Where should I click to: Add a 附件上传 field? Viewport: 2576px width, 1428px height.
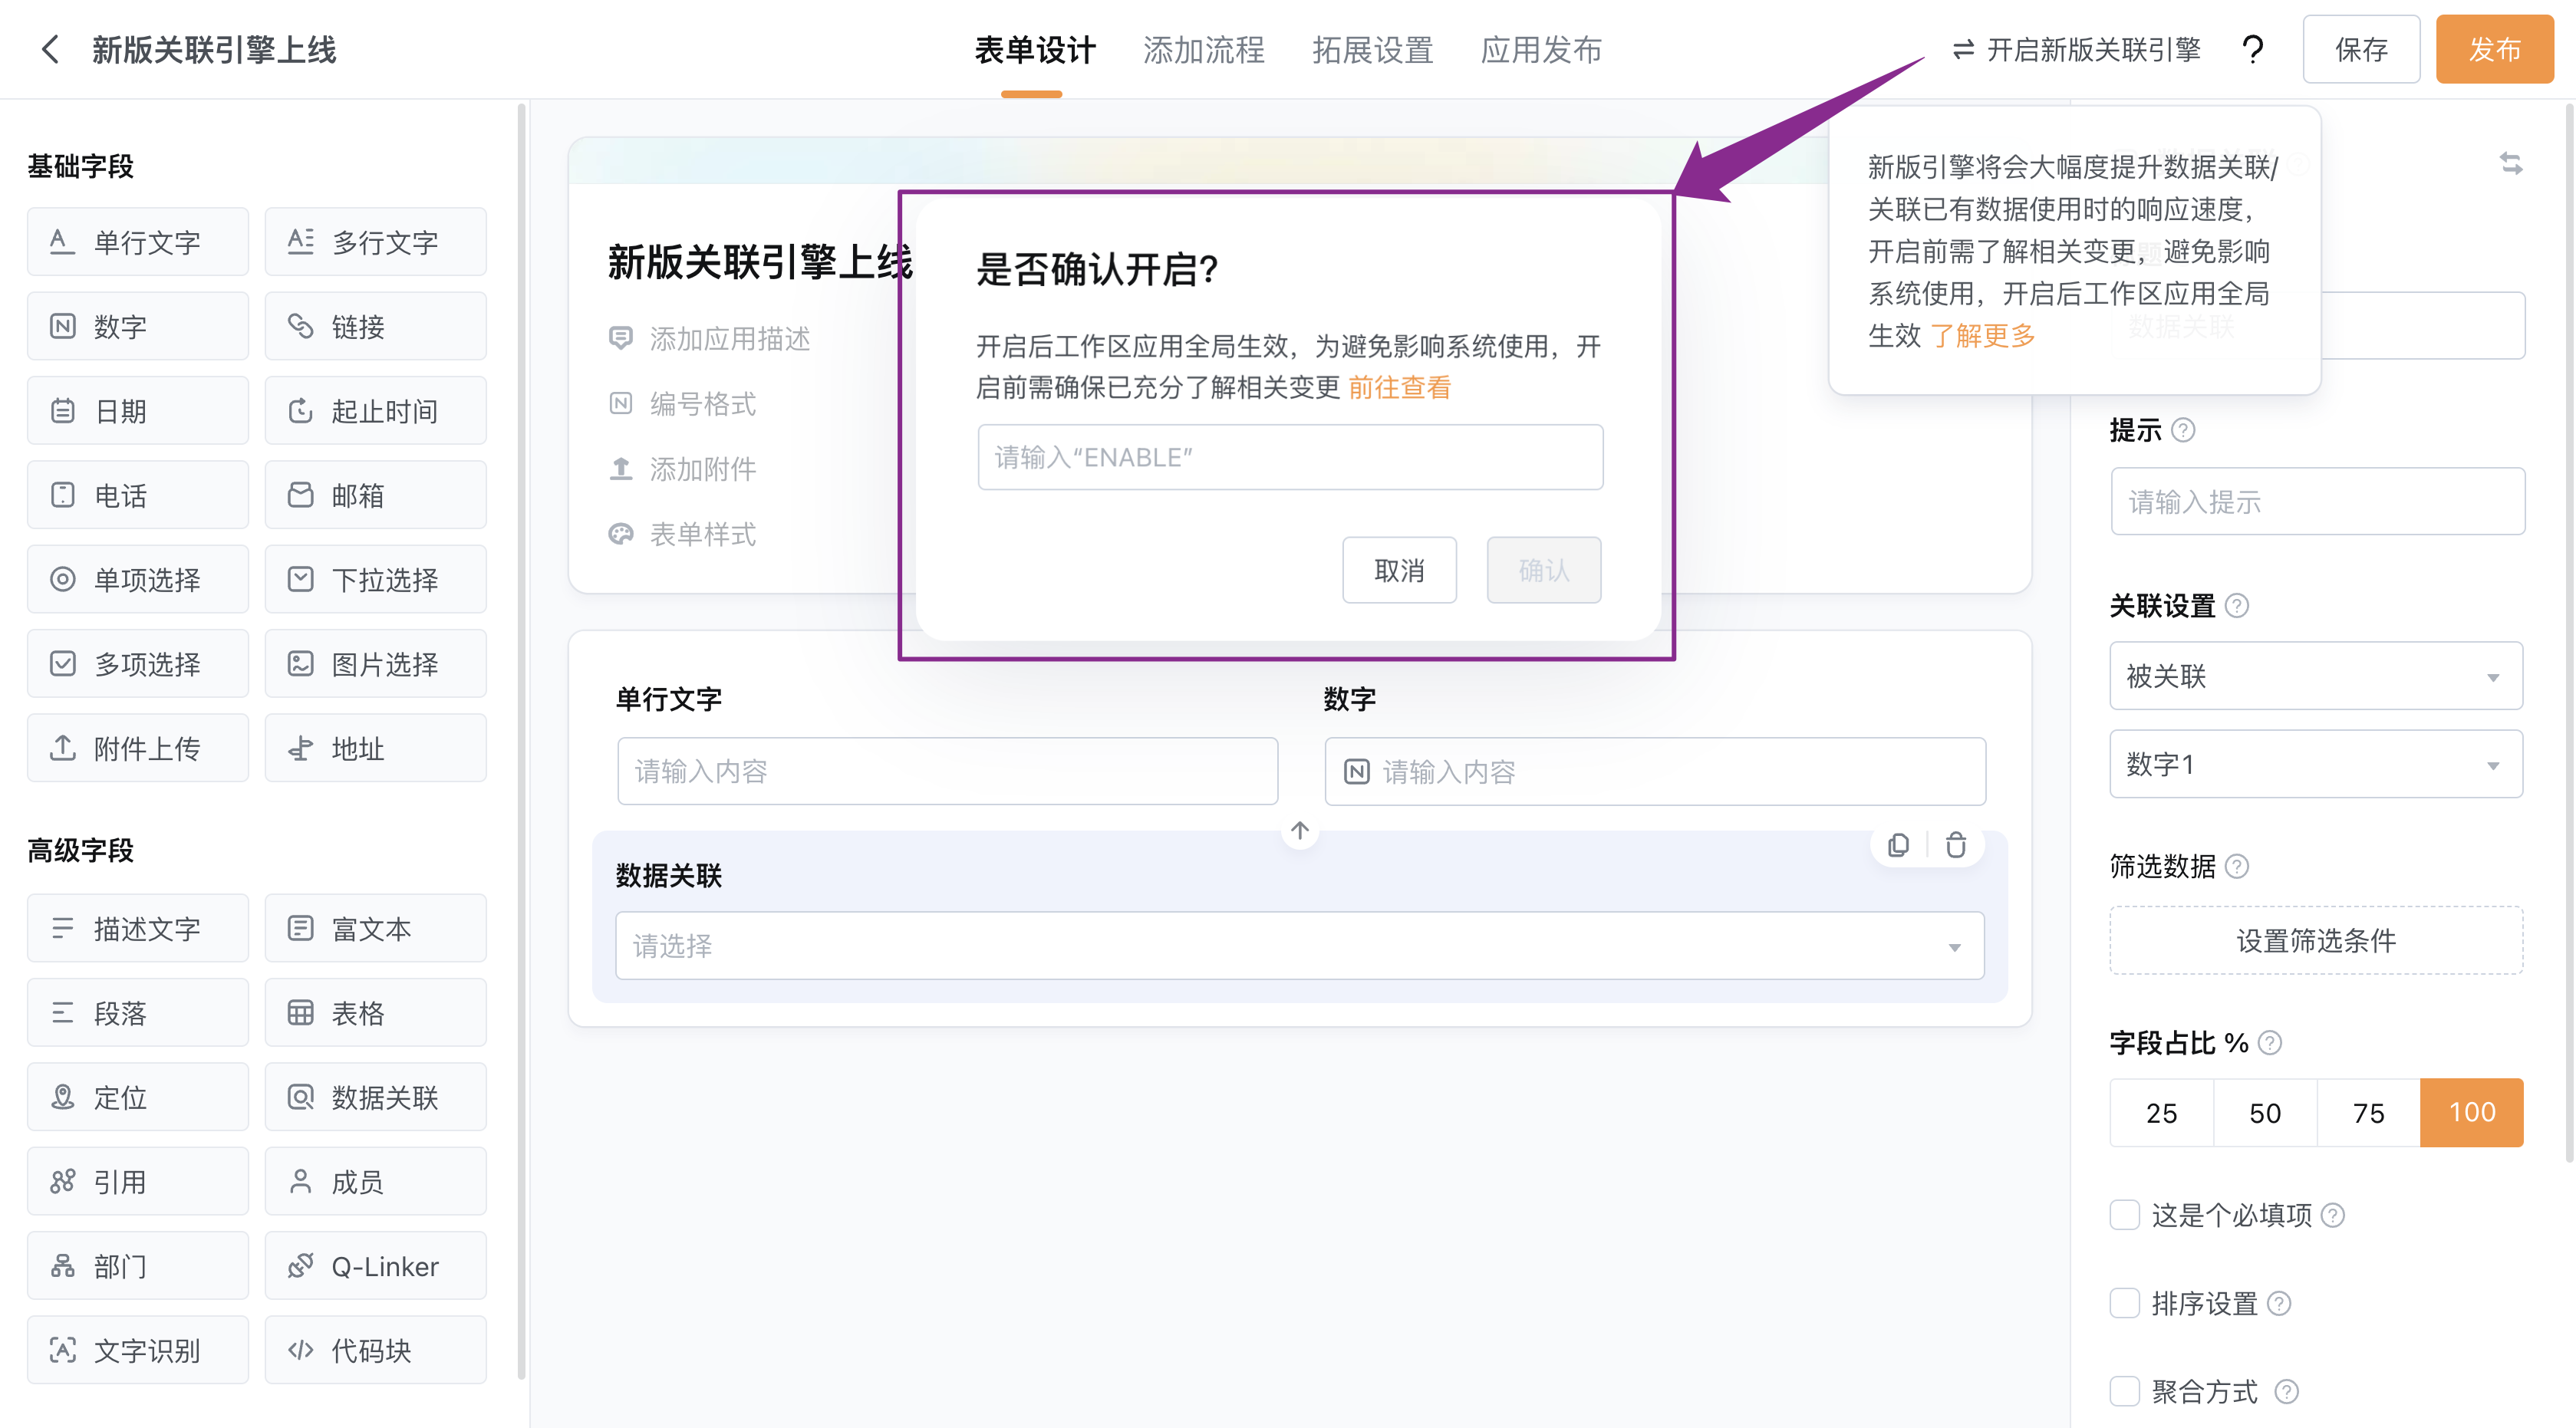click(138, 748)
